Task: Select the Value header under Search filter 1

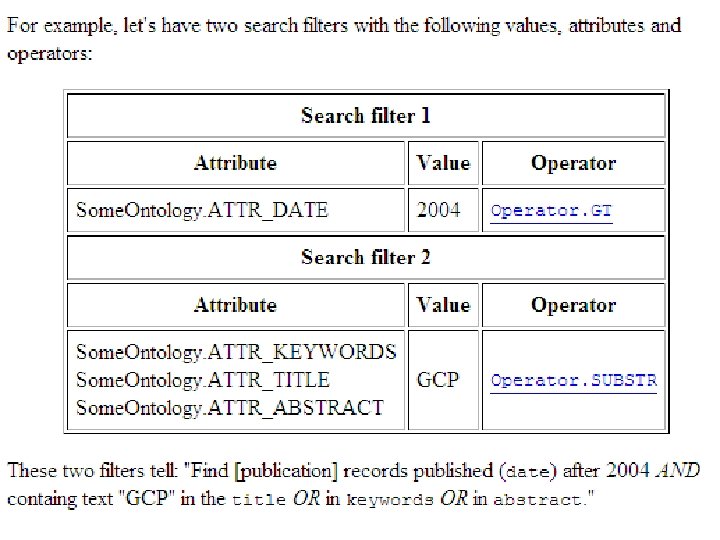Action: coord(443,164)
